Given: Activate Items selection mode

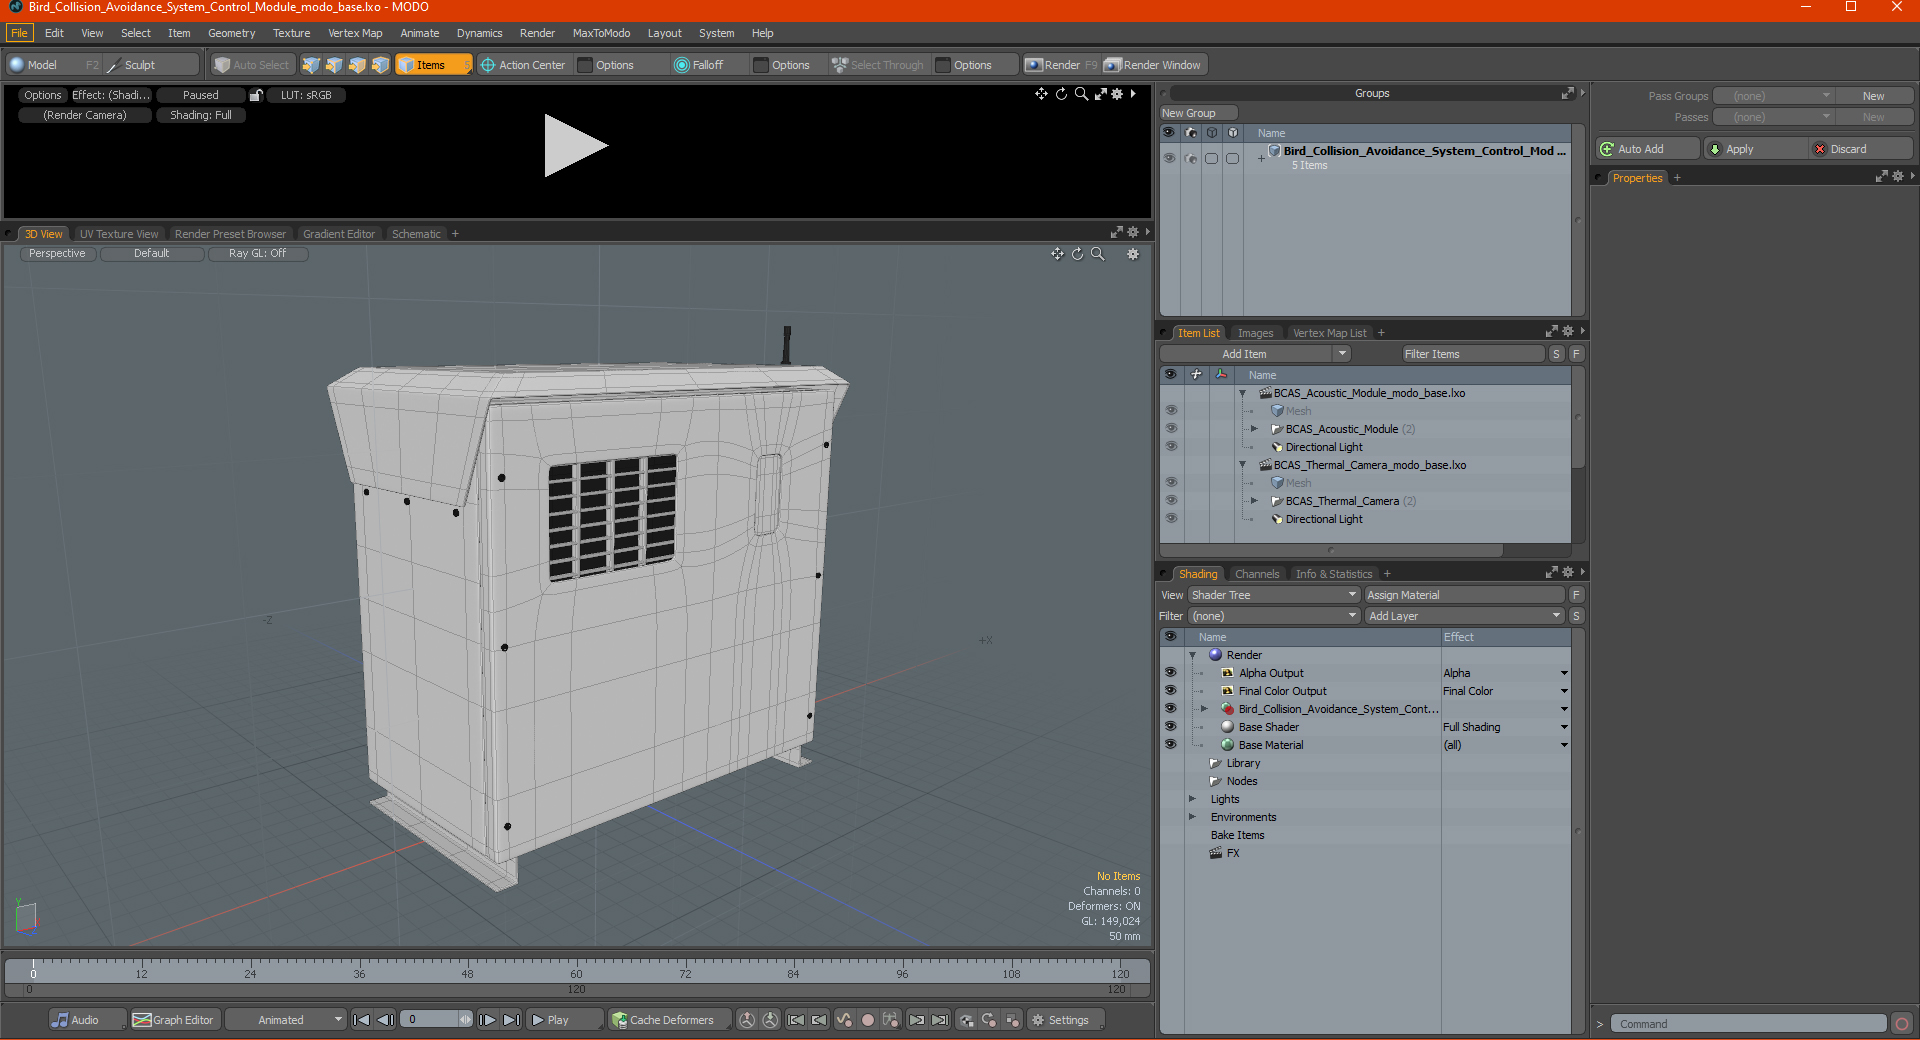Looking at the screenshot, I should [434, 65].
